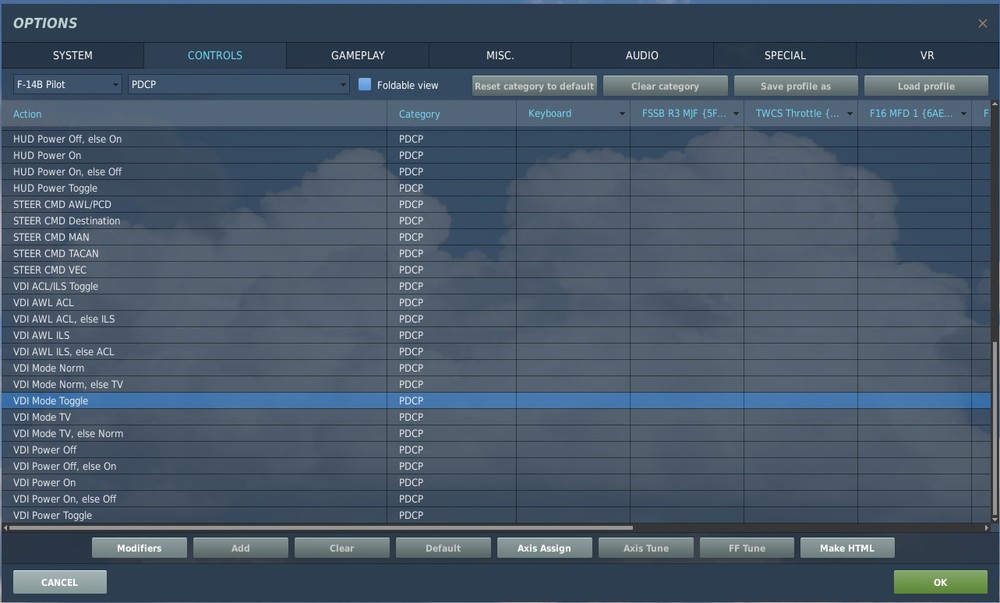Click the Action column header
Image resolution: width=1000 pixels, height=603 pixels.
(x=194, y=114)
